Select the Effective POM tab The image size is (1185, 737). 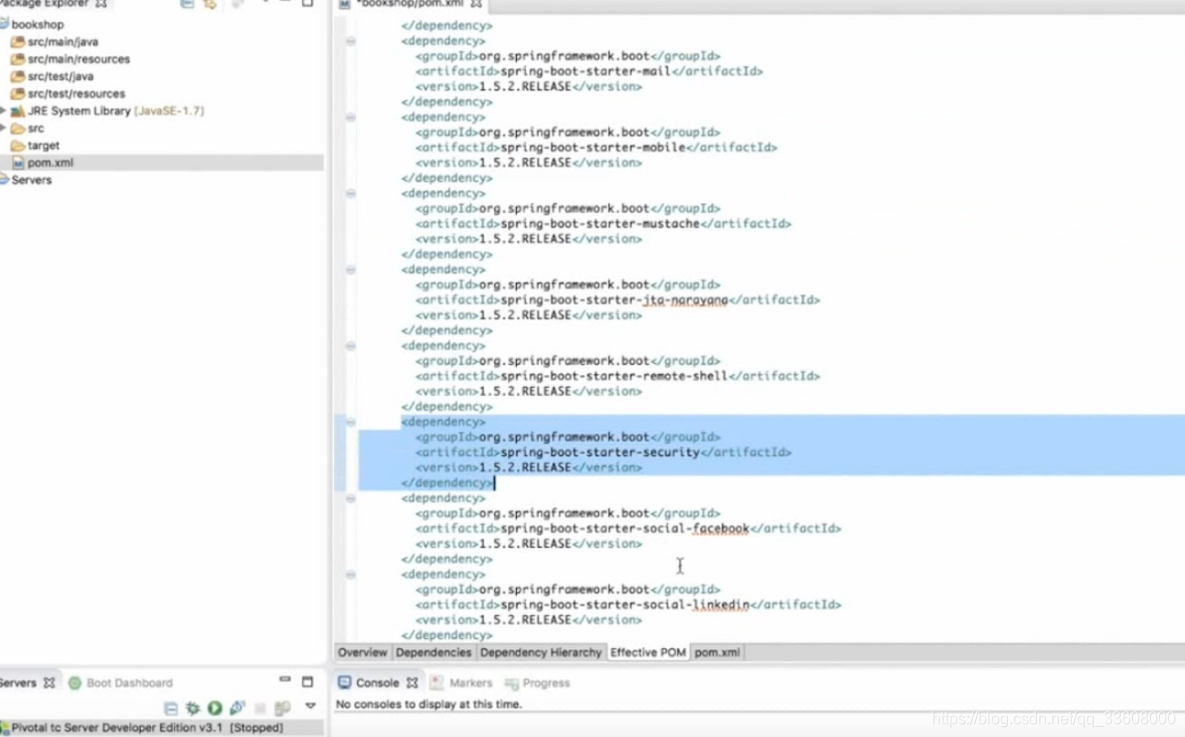point(648,652)
